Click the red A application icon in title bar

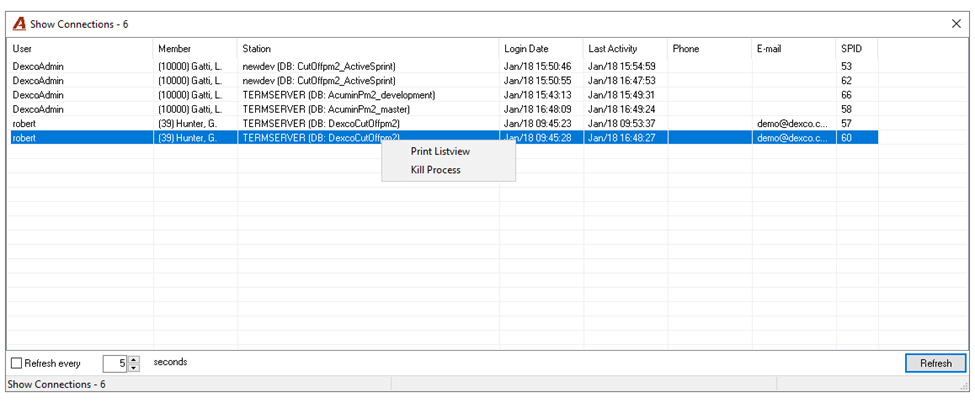(20, 24)
